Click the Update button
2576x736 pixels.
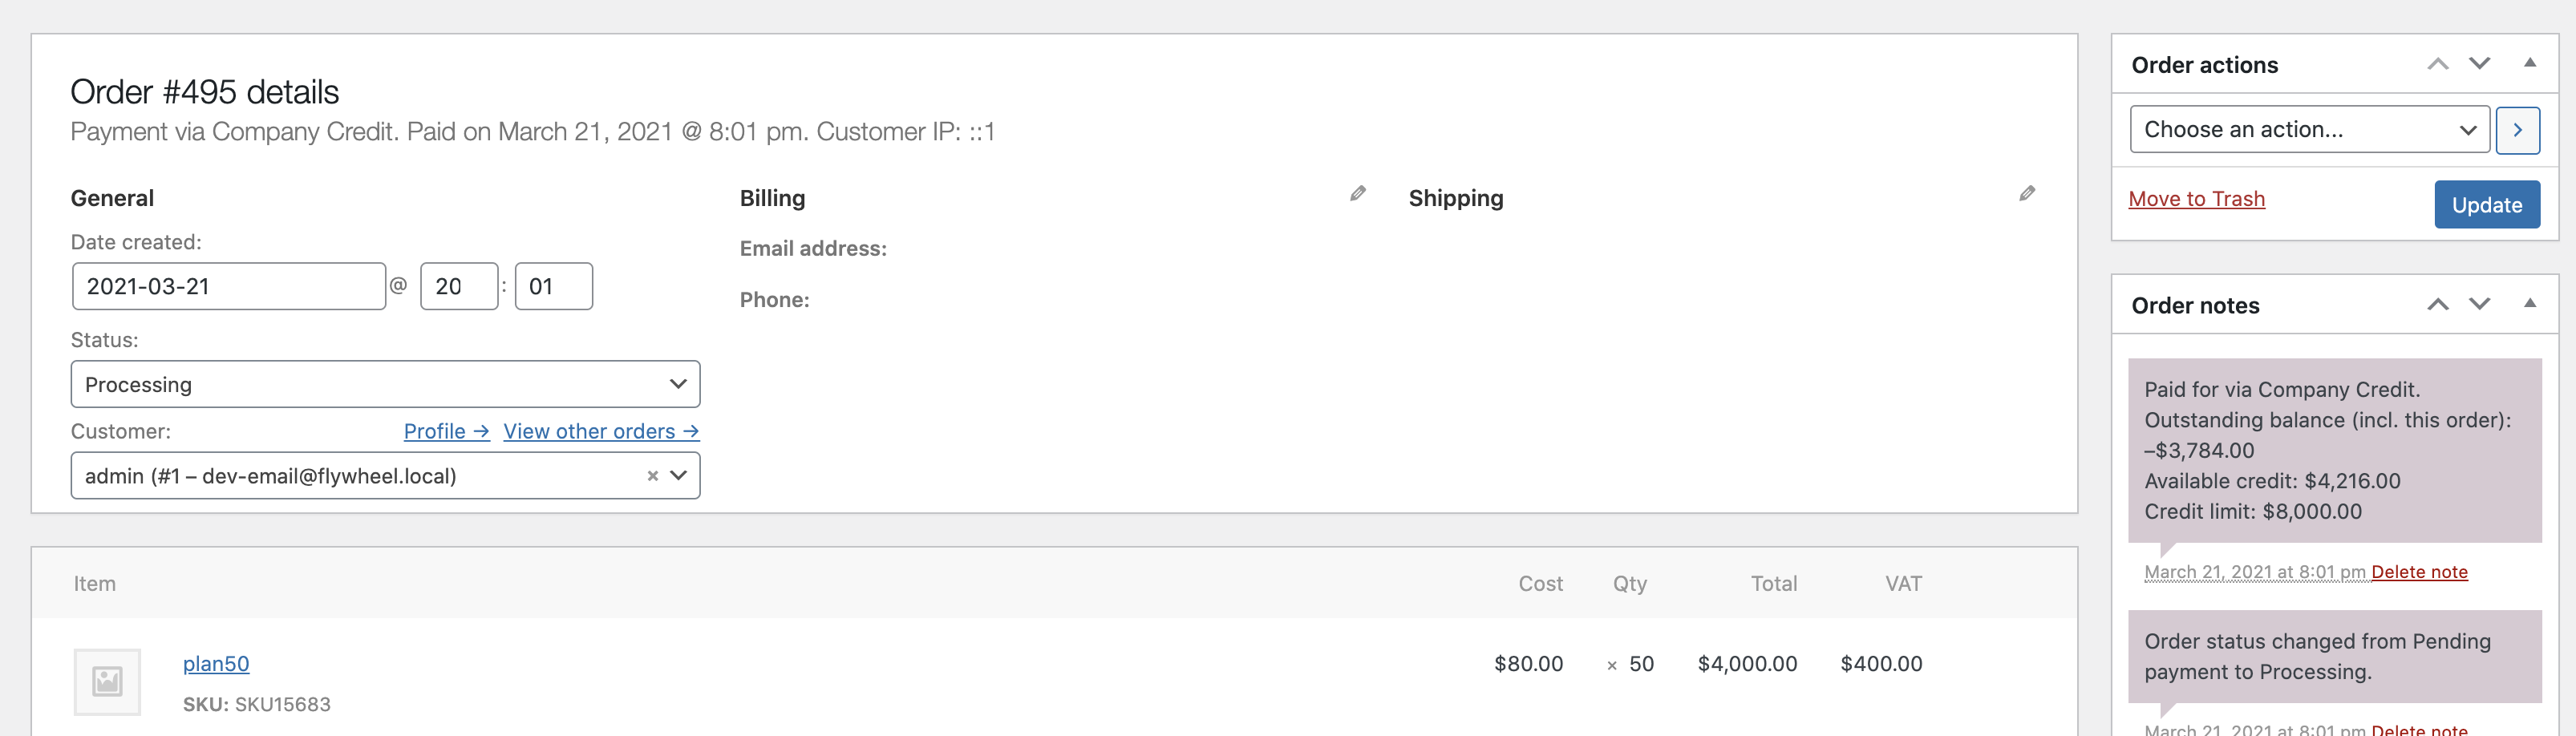point(2486,205)
